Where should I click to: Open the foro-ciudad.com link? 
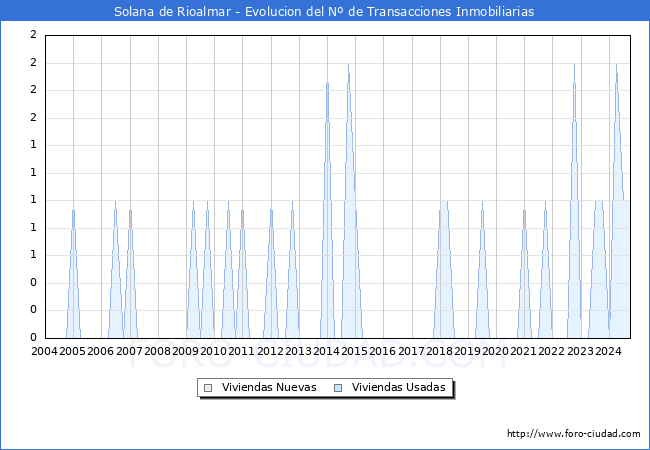coord(574,434)
